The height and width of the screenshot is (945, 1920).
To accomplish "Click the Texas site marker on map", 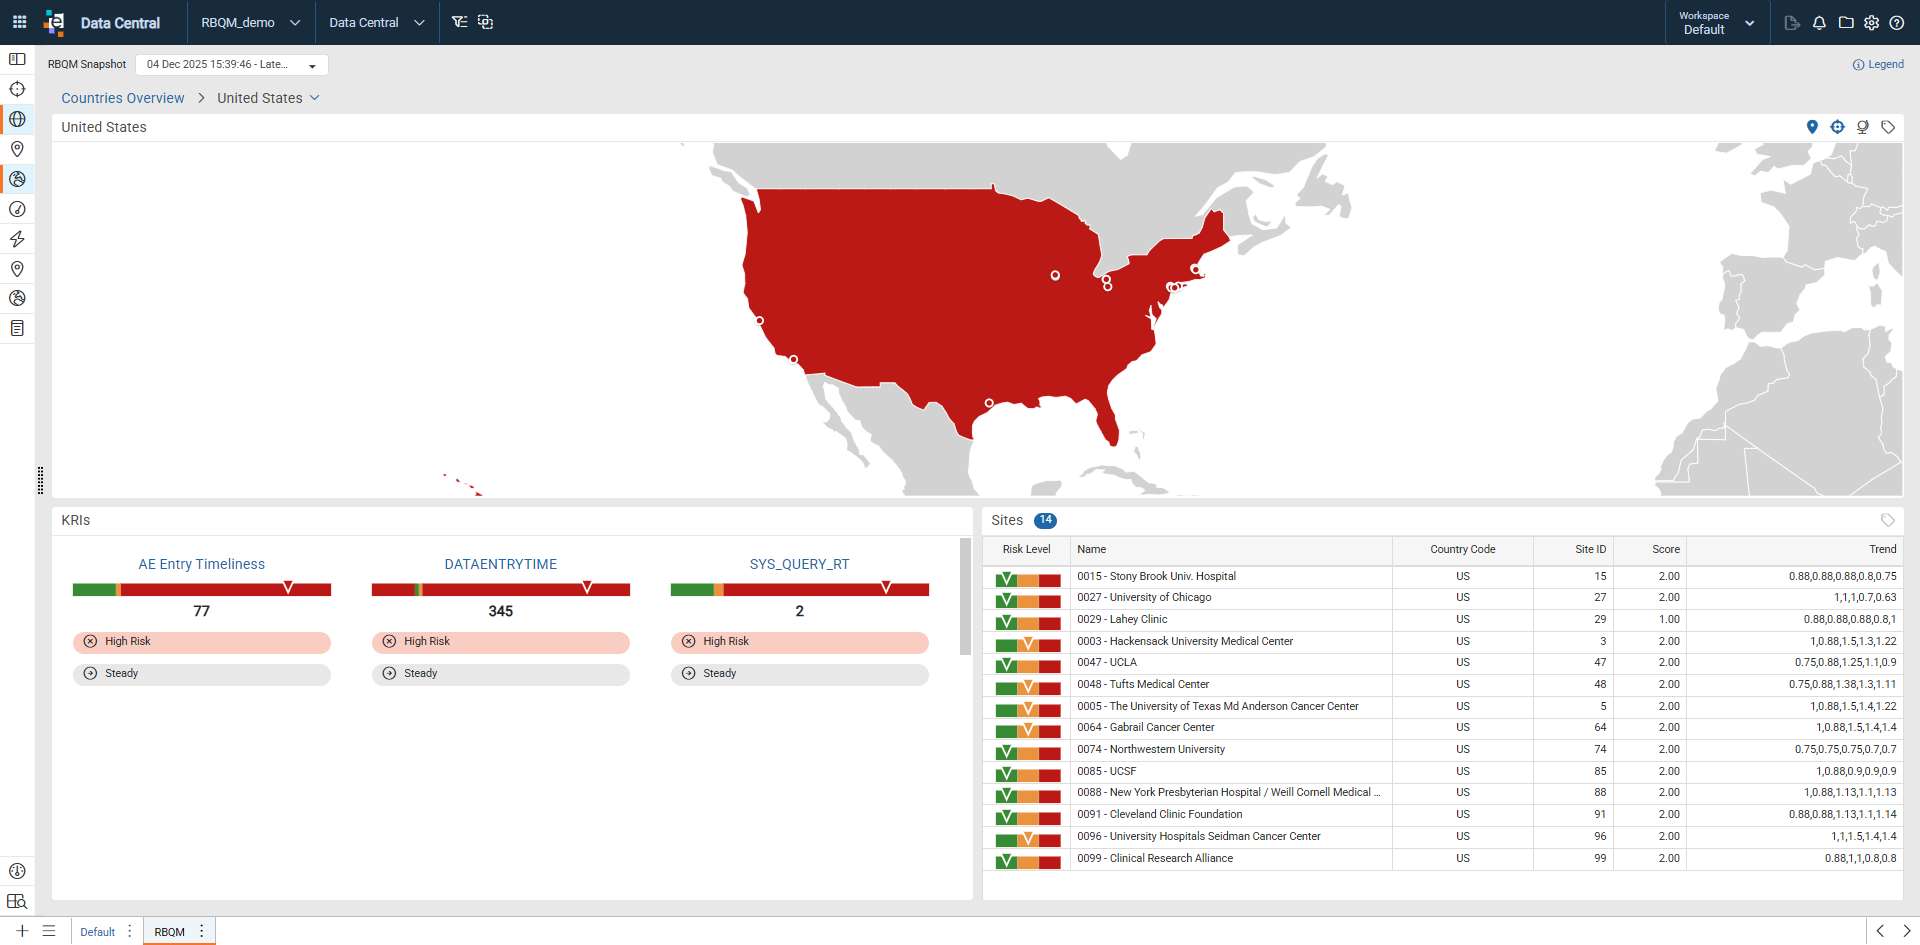I will (989, 403).
